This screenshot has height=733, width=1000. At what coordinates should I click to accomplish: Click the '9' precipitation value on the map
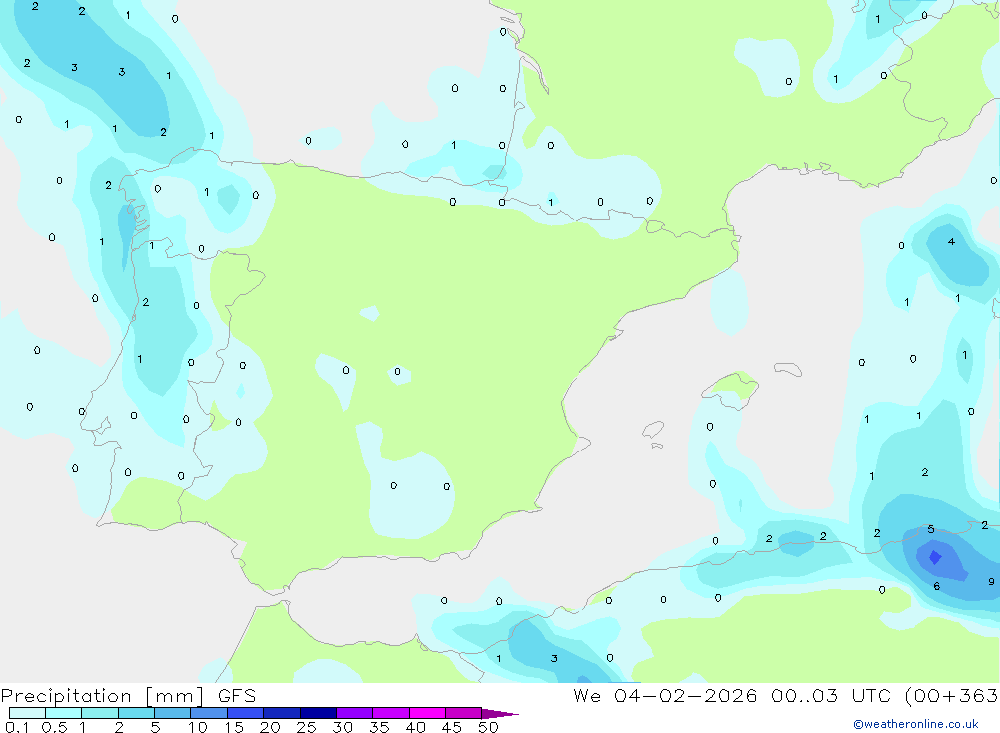[x=991, y=582]
